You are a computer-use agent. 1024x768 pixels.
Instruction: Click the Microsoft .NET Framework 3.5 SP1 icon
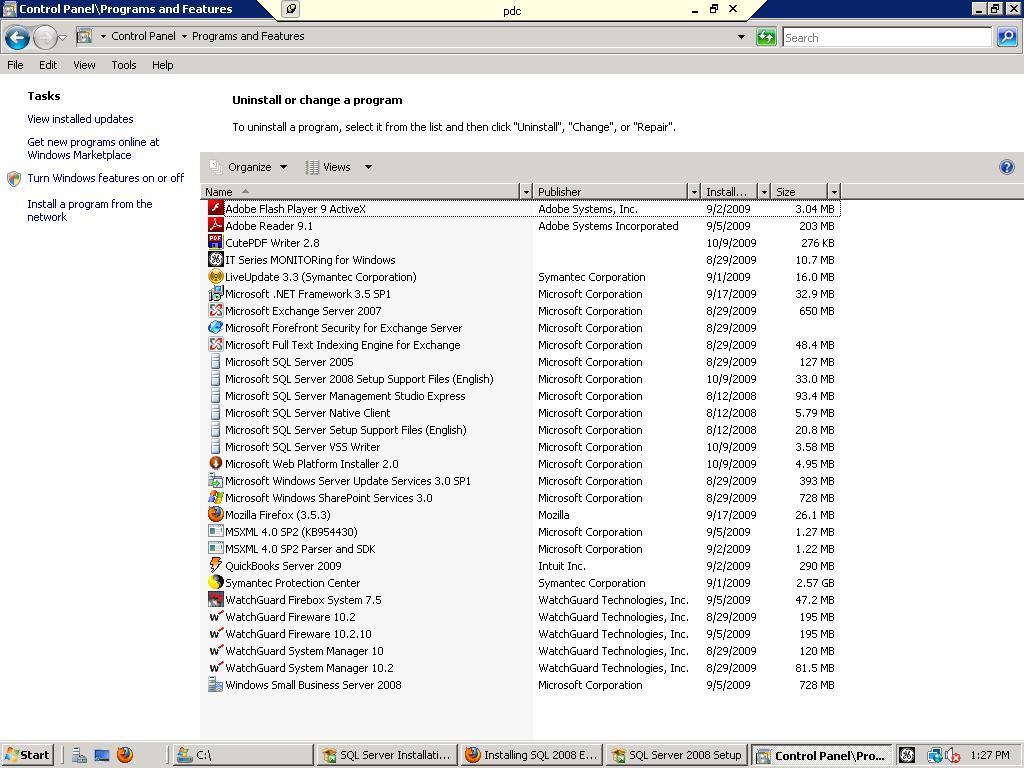click(216, 293)
